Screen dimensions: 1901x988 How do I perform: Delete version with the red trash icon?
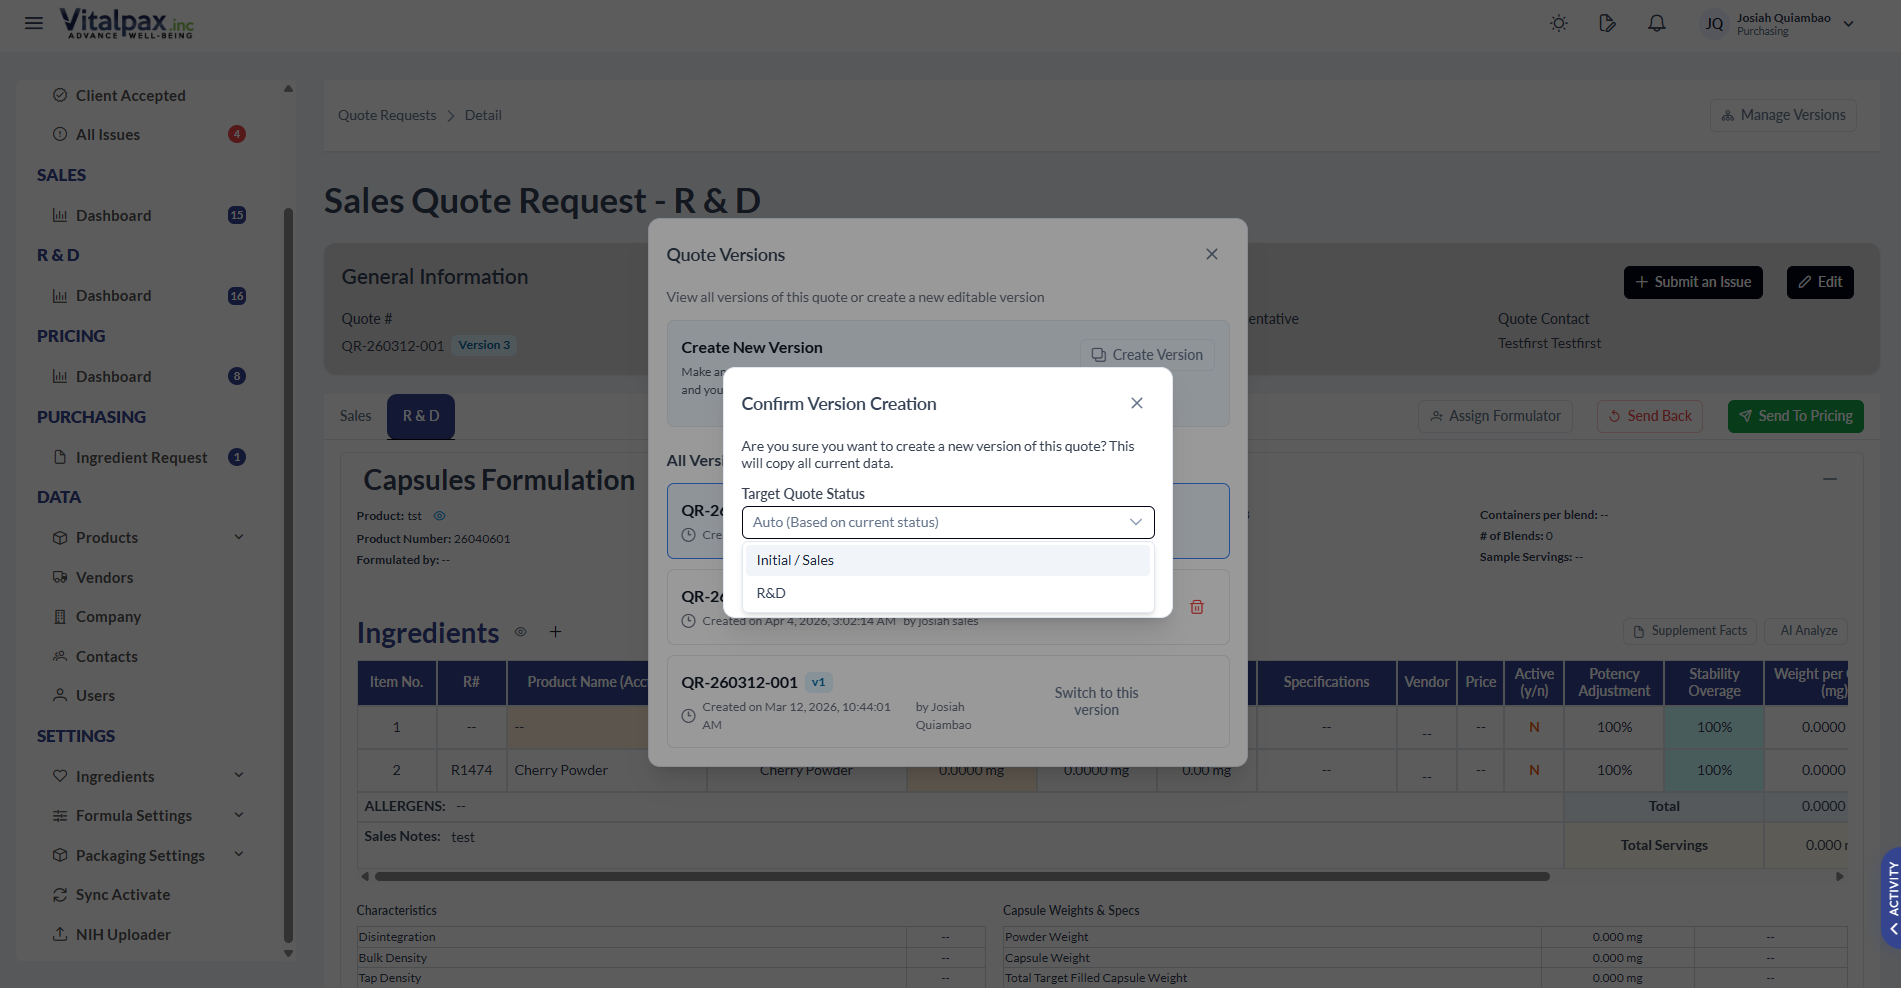pos(1197,607)
